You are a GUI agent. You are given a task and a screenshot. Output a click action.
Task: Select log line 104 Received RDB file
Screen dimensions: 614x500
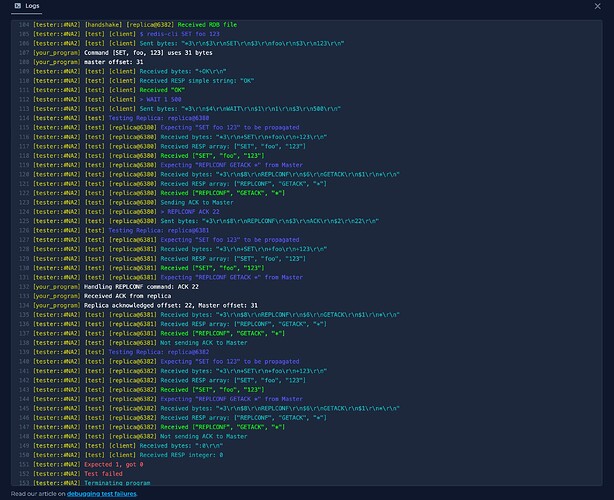tap(135, 25)
